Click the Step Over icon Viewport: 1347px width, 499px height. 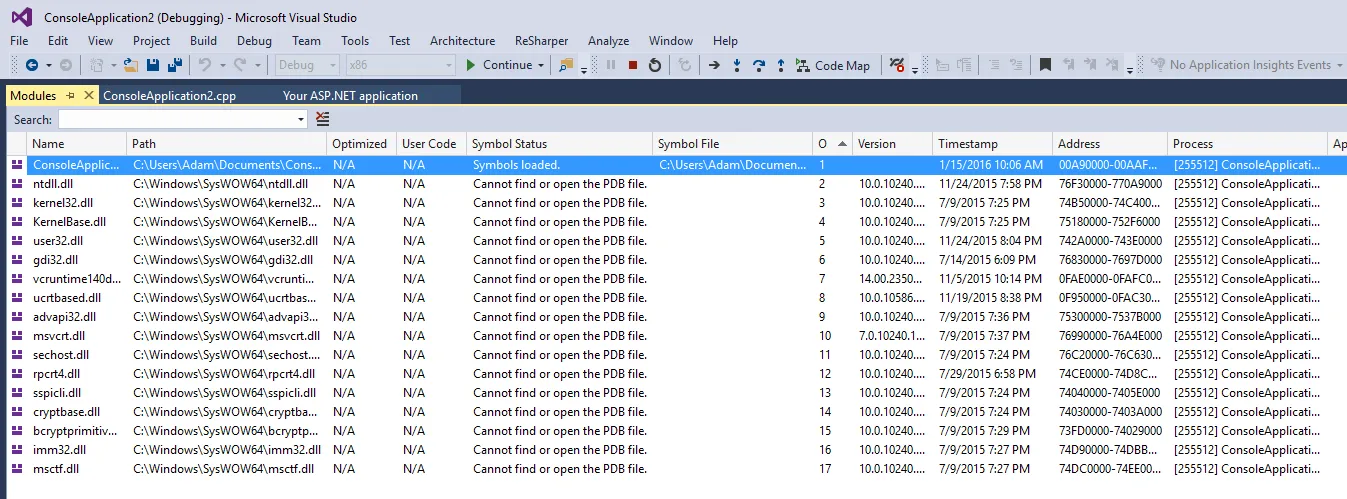point(759,65)
